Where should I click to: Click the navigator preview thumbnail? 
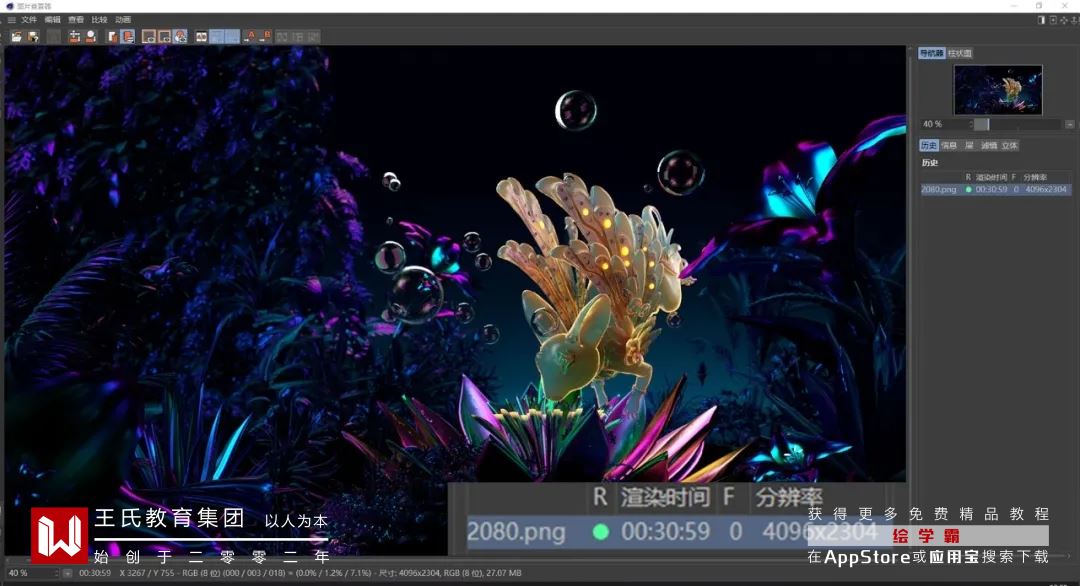coord(998,90)
